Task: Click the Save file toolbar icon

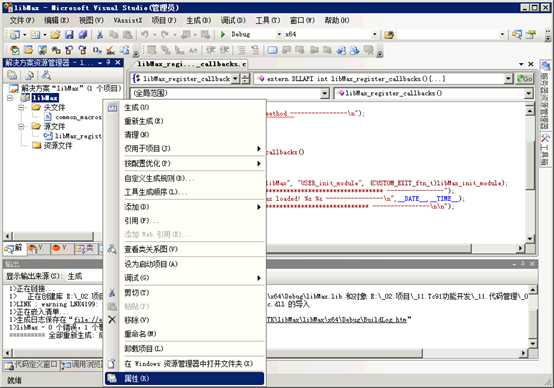Action: tap(69, 34)
